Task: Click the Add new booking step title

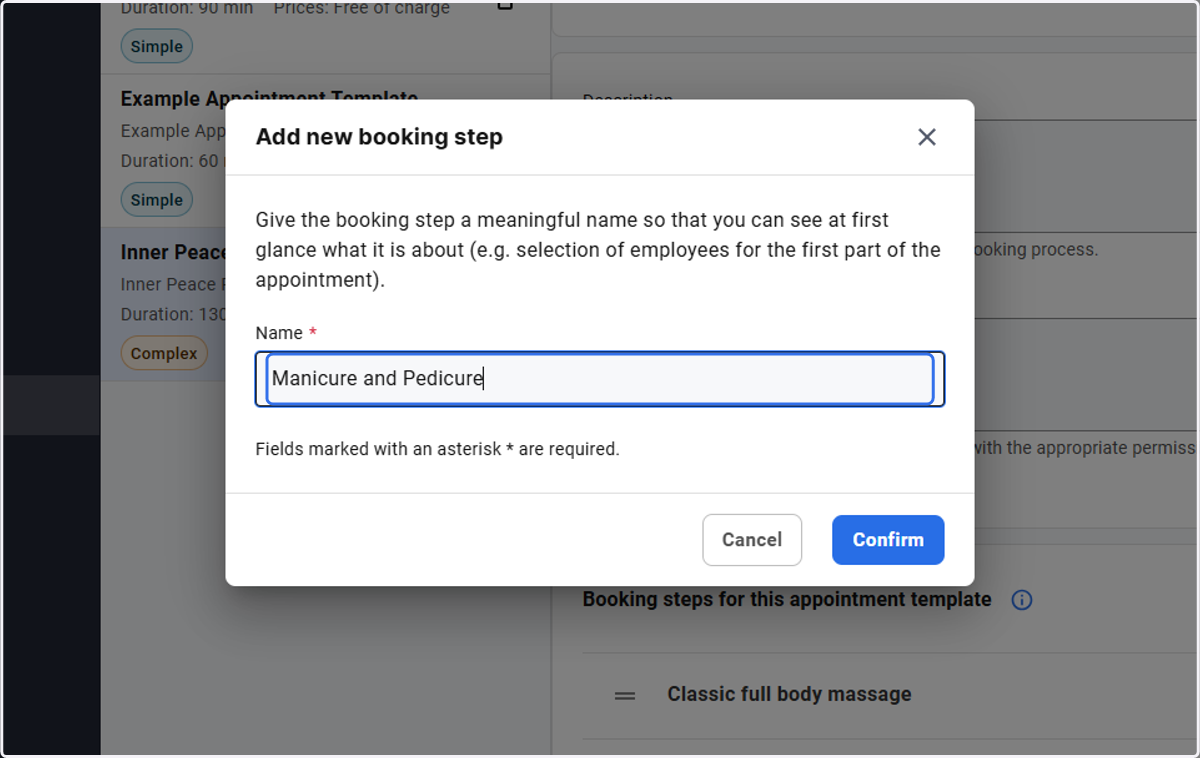Action: [379, 137]
